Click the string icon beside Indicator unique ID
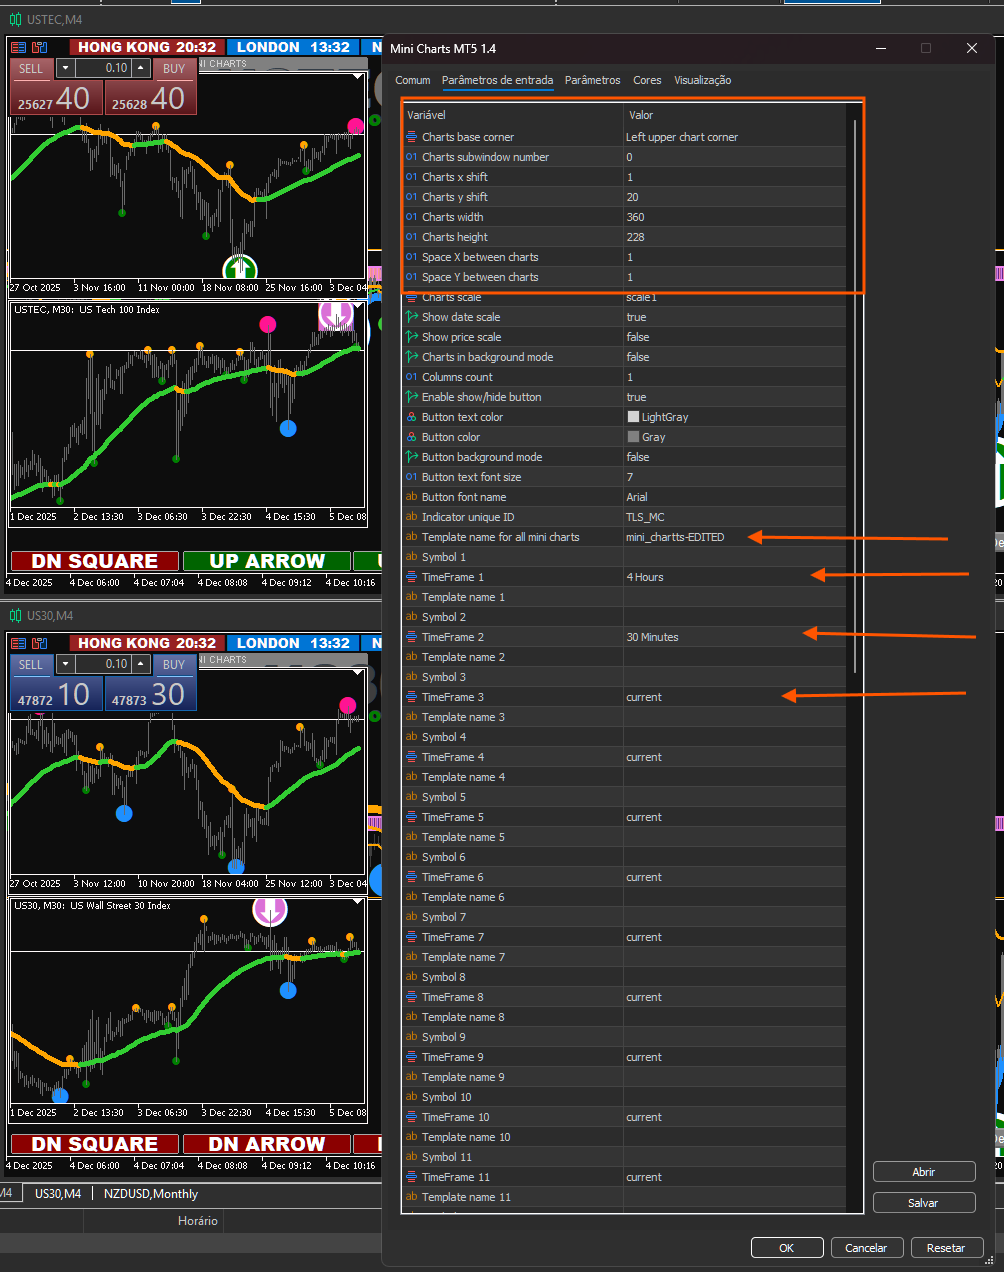Viewport: 1004px width, 1272px height. click(x=411, y=517)
